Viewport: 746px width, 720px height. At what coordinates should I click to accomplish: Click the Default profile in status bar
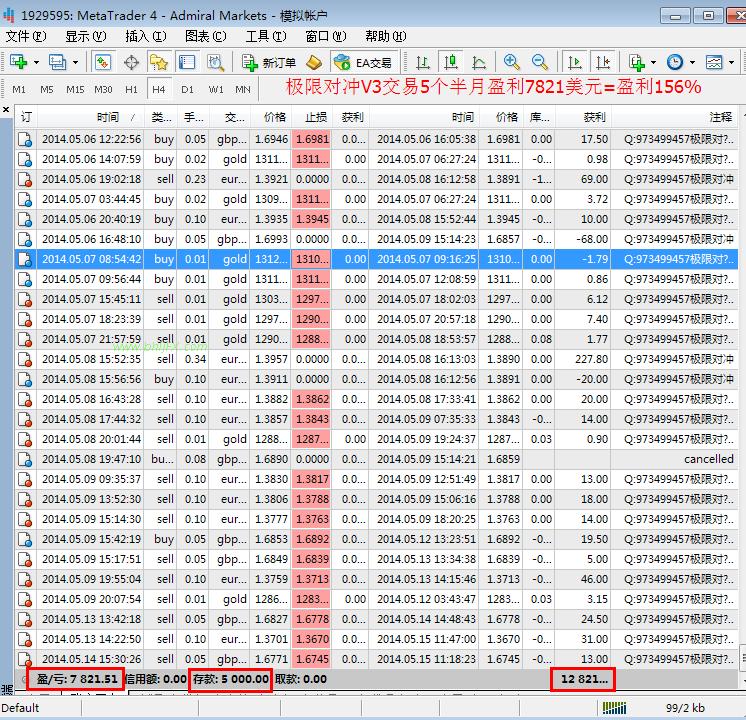[x=20, y=708]
